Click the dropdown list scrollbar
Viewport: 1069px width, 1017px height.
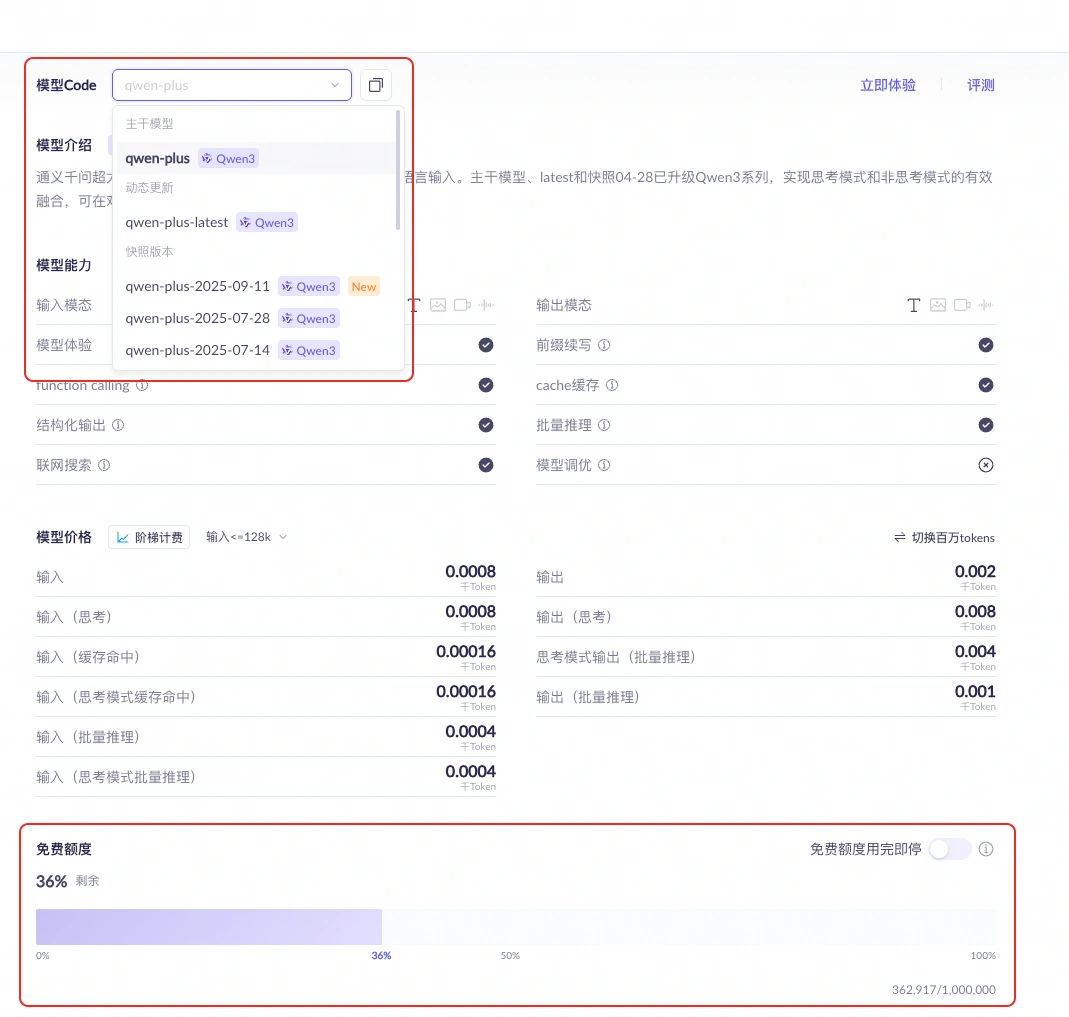397,170
